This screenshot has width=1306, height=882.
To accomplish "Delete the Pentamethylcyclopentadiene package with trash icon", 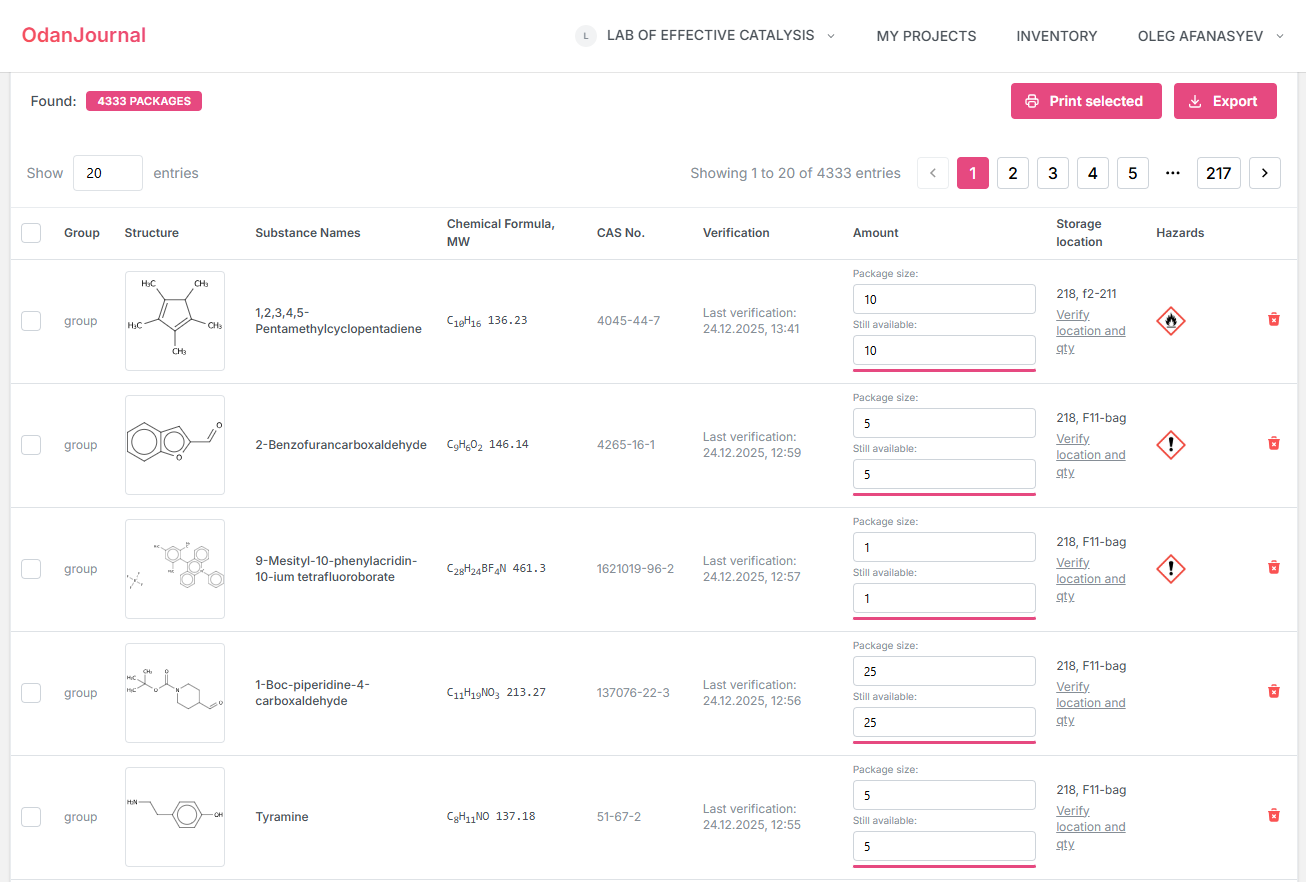I will coord(1273,319).
